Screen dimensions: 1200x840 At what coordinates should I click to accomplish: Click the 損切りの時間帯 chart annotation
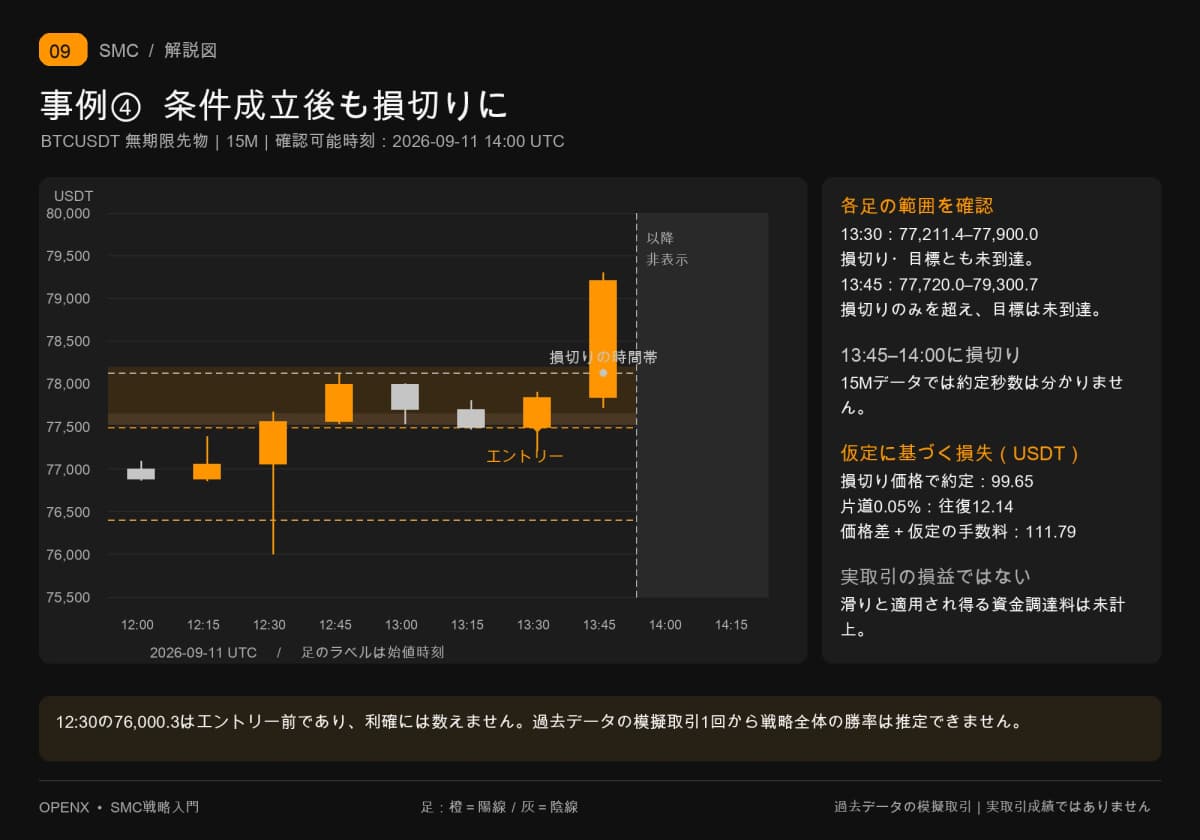click(x=603, y=357)
